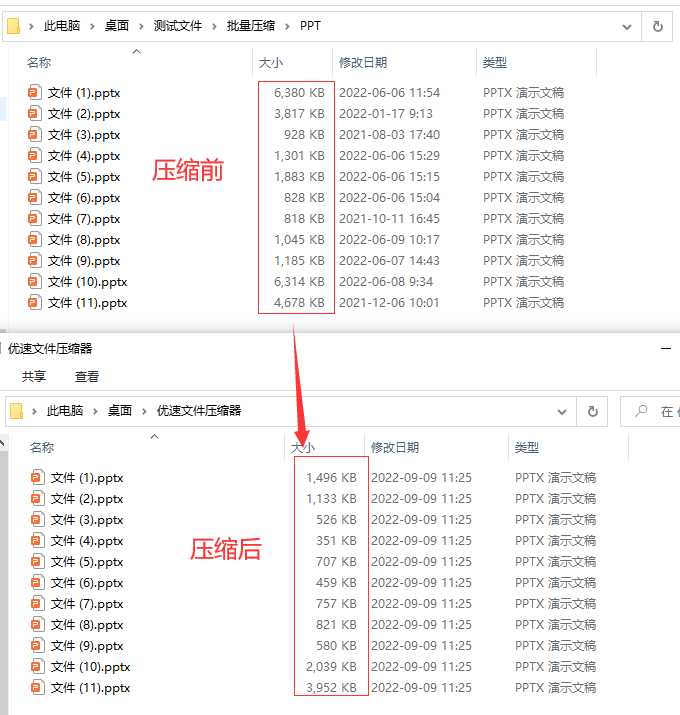Sort by 大小 column in PPT window
The height and width of the screenshot is (715, 680).
pyautogui.click(x=271, y=62)
